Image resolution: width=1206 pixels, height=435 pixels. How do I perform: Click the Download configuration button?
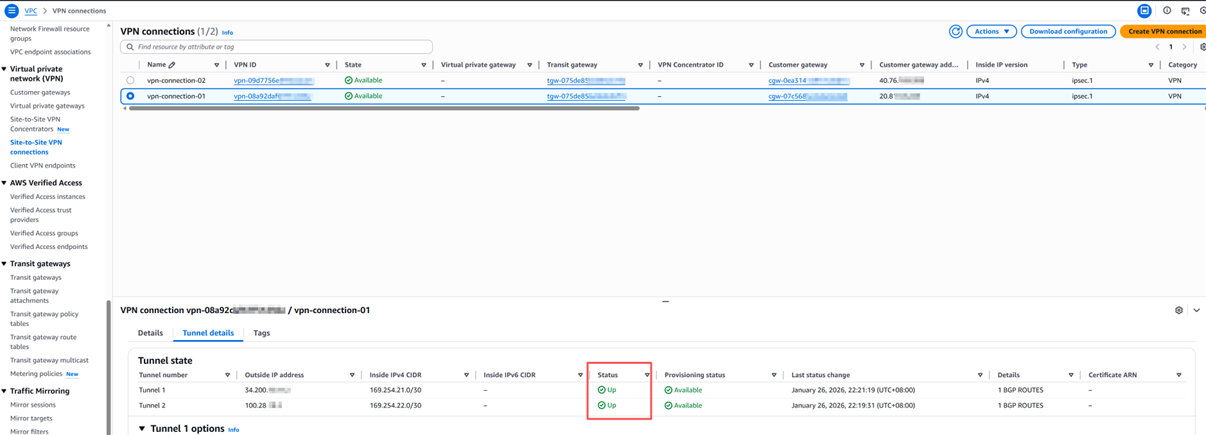coord(1068,32)
